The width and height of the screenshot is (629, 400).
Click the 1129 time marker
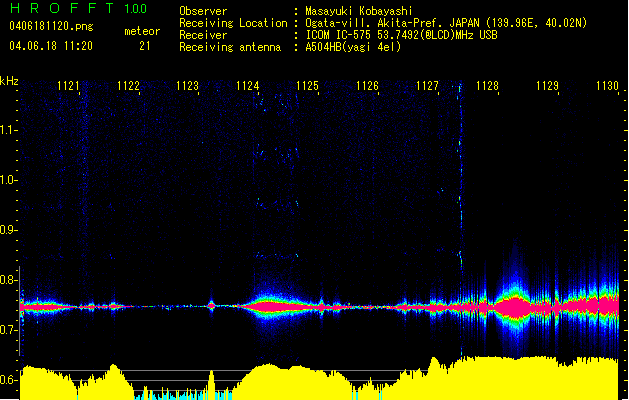[548, 85]
